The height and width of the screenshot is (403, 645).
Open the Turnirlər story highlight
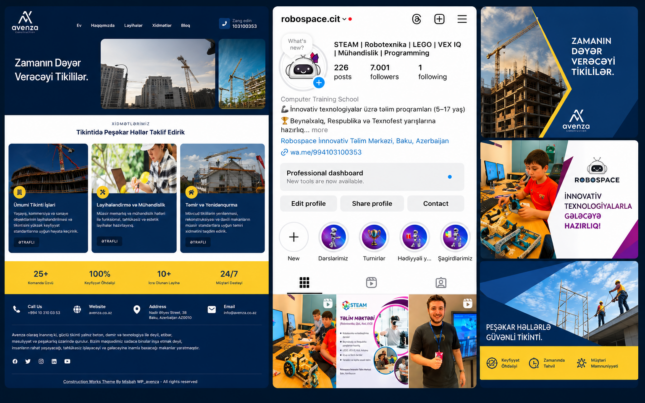tap(374, 237)
